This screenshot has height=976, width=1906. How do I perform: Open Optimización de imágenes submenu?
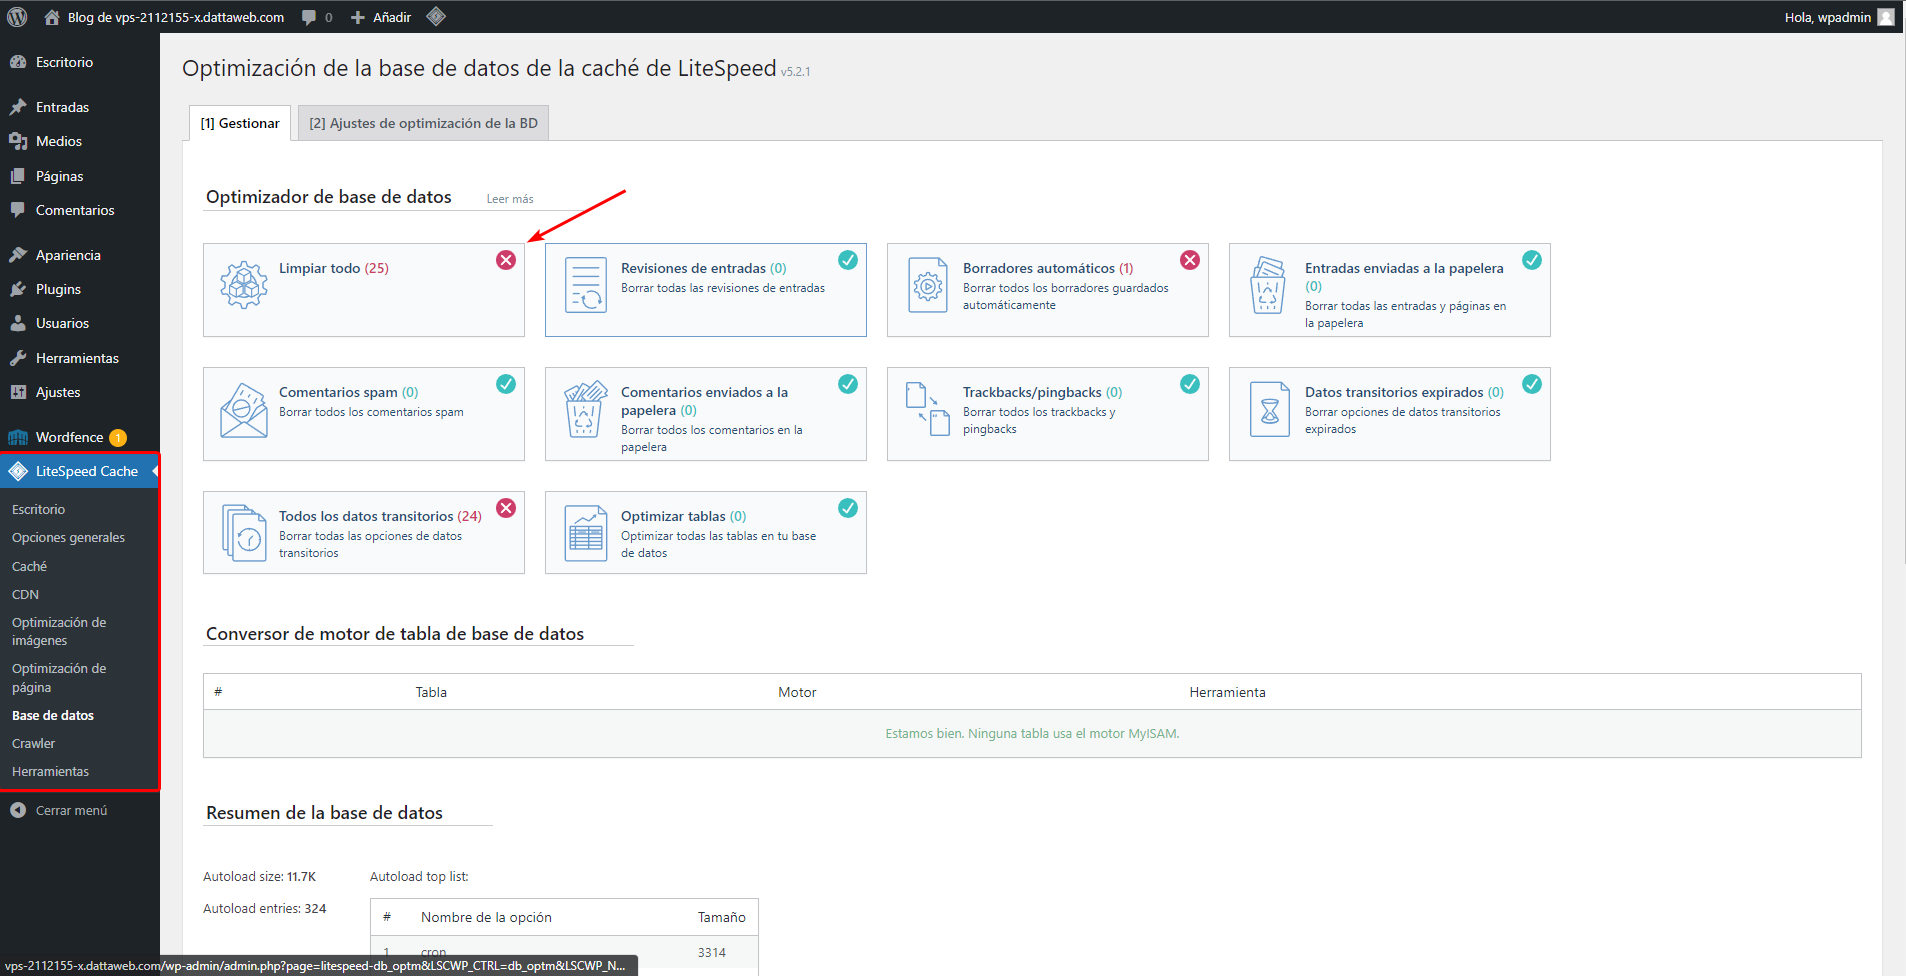(59, 631)
